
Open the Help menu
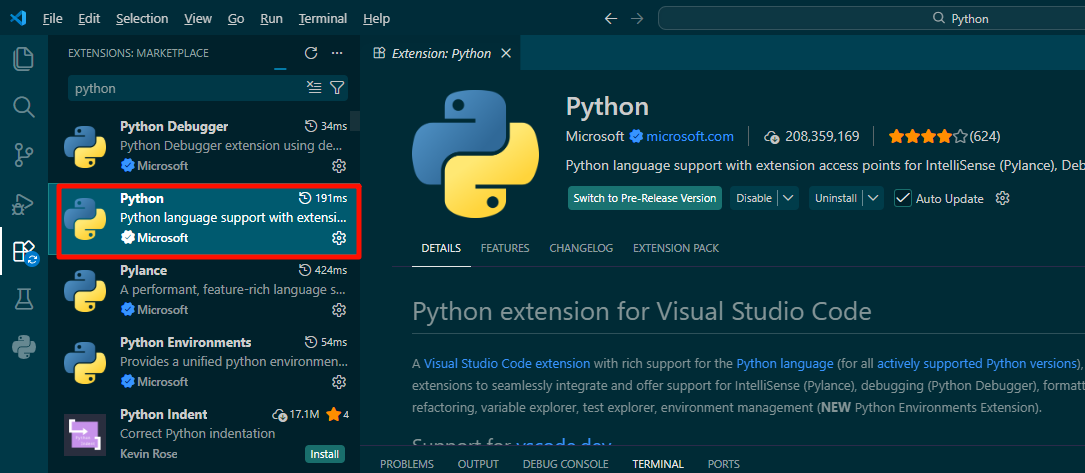pos(376,19)
